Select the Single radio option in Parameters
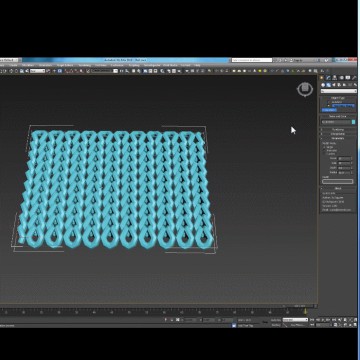The image size is (360, 360). (328, 147)
